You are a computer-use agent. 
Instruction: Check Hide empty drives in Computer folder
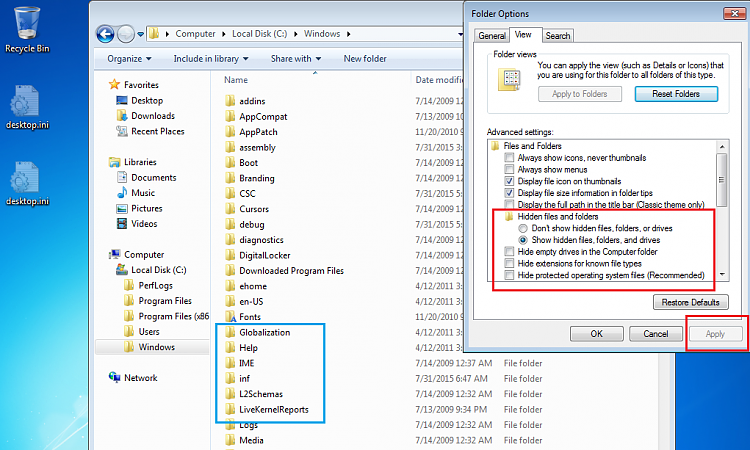(509, 252)
